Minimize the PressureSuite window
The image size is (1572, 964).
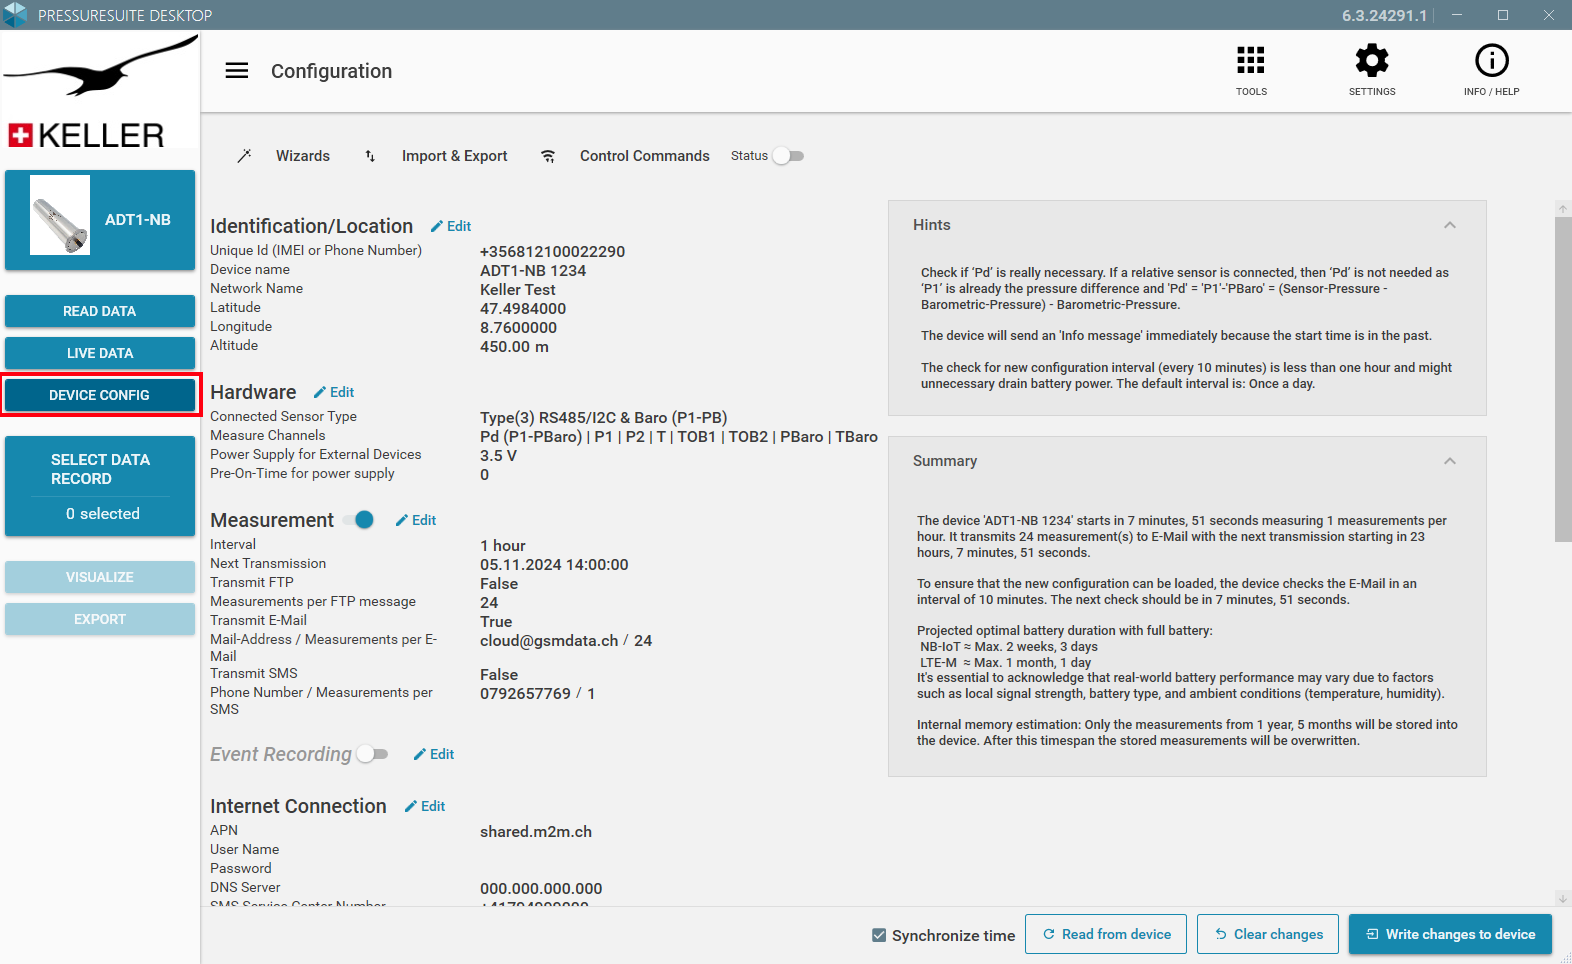click(x=1457, y=15)
